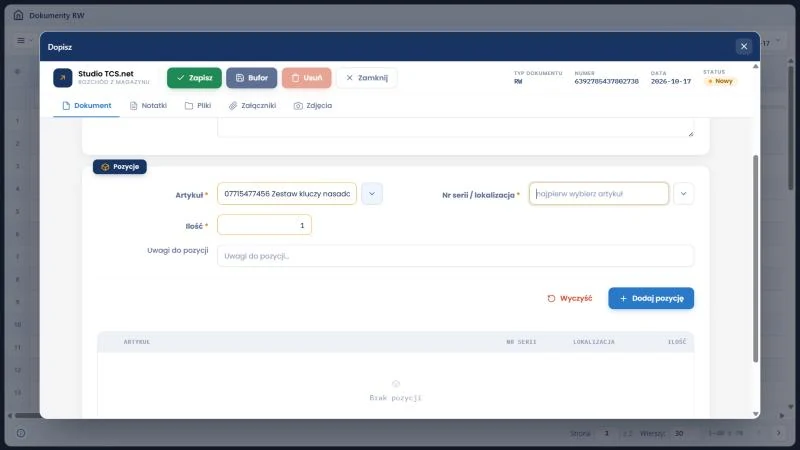Click the Nowy status badge
Image resolution: width=800 pixels, height=450 pixels.
tap(720, 81)
